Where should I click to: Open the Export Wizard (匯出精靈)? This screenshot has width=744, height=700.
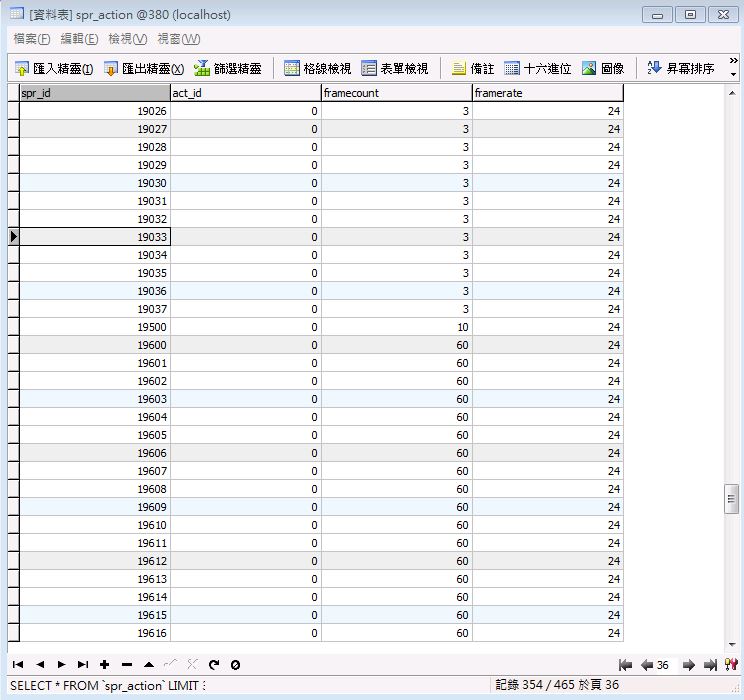pos(144,69)
